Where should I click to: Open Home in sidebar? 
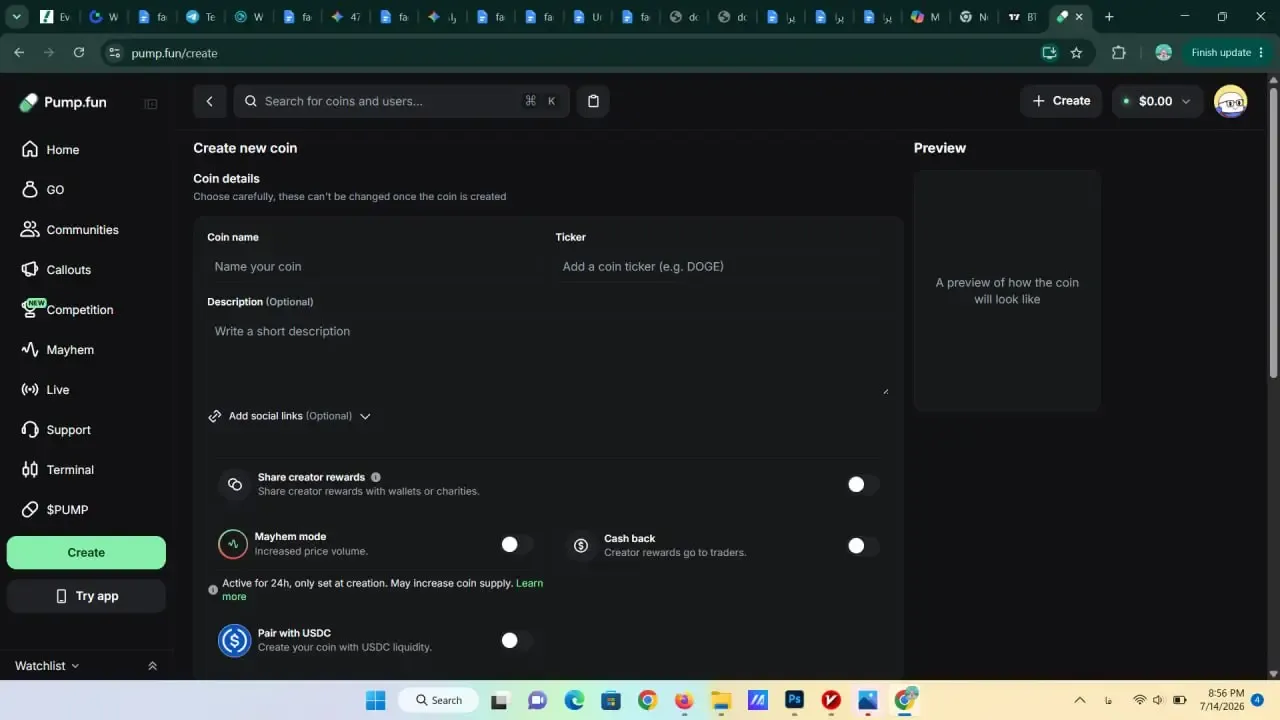62,150
